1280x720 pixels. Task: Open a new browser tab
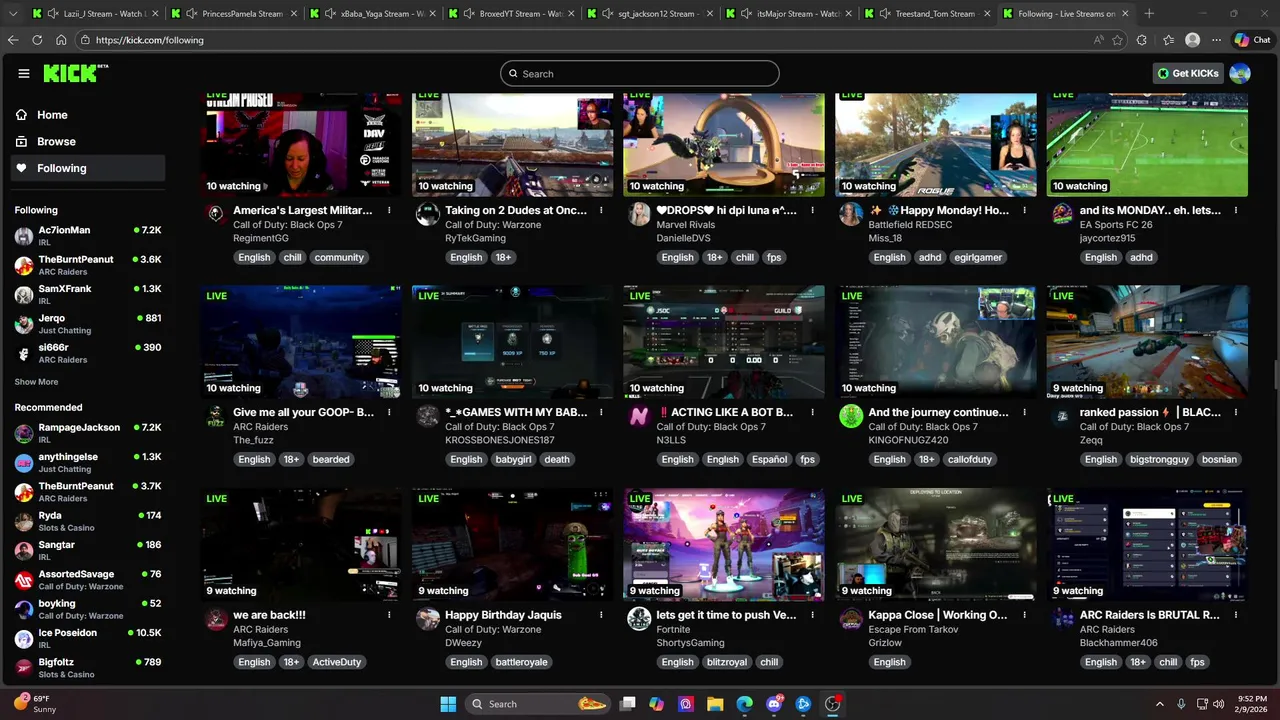(1149, 14)
